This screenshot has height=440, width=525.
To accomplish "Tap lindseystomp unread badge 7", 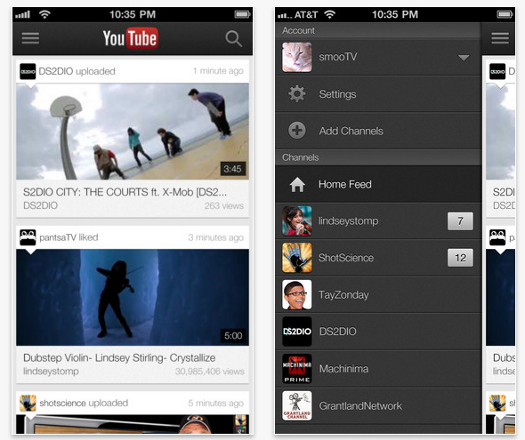I will coord(460,221).
